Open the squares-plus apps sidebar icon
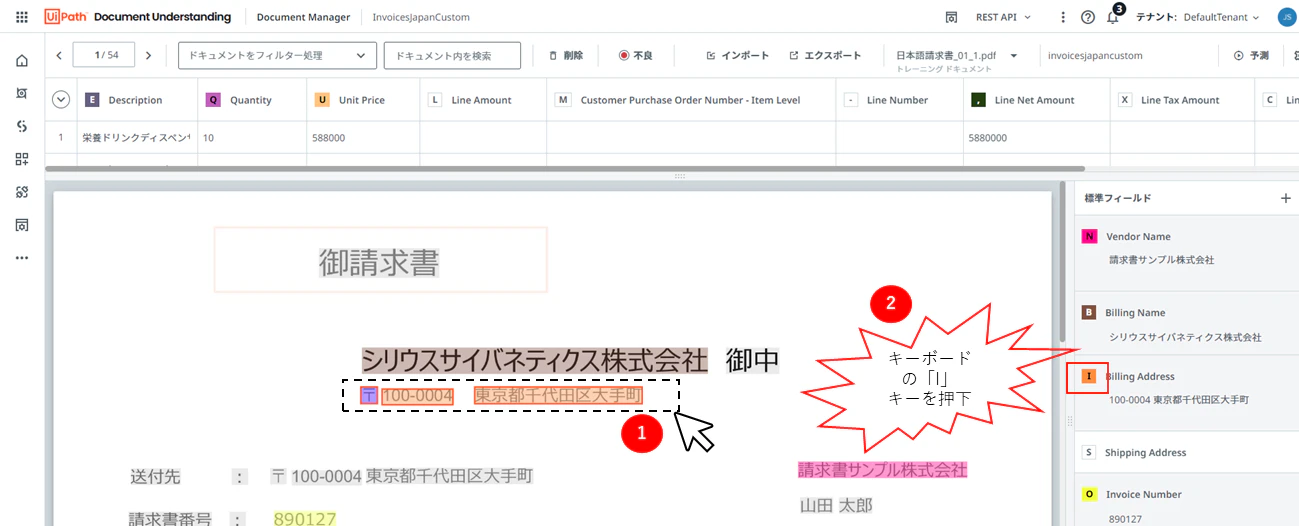Image resolution: width=1299 pixels, height=526 pixels. tap(22, 159)
